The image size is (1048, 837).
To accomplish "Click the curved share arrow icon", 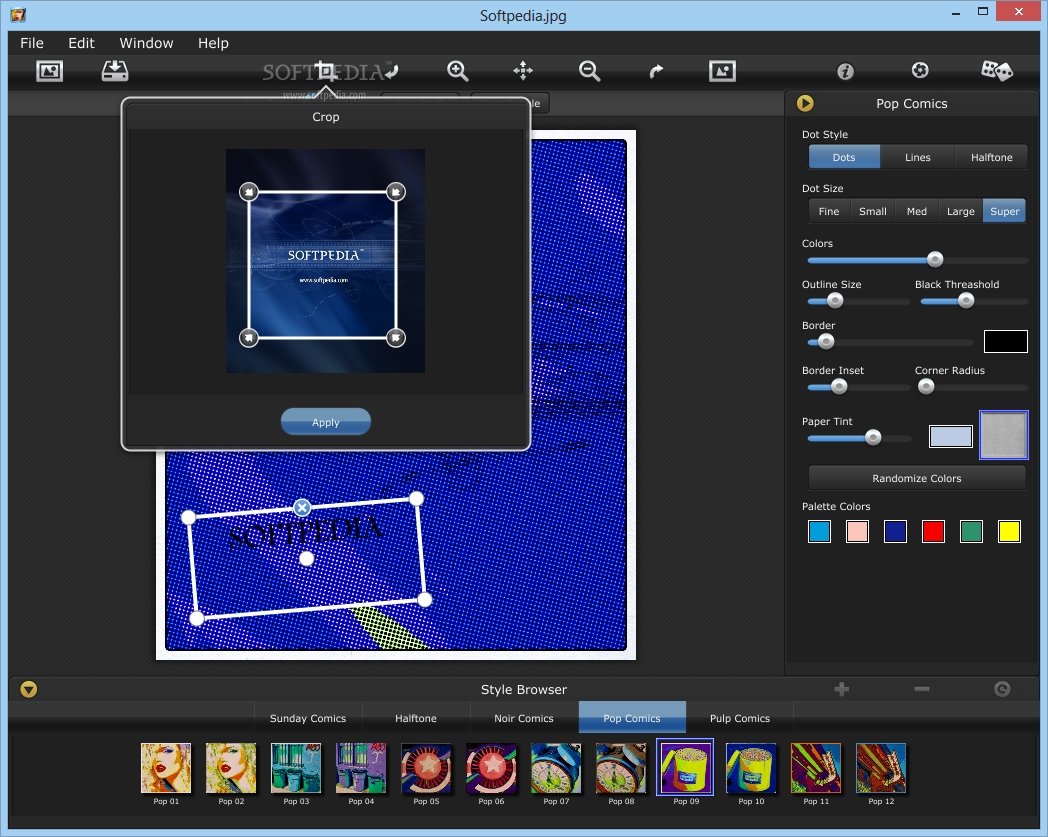I will pos(656,71).
